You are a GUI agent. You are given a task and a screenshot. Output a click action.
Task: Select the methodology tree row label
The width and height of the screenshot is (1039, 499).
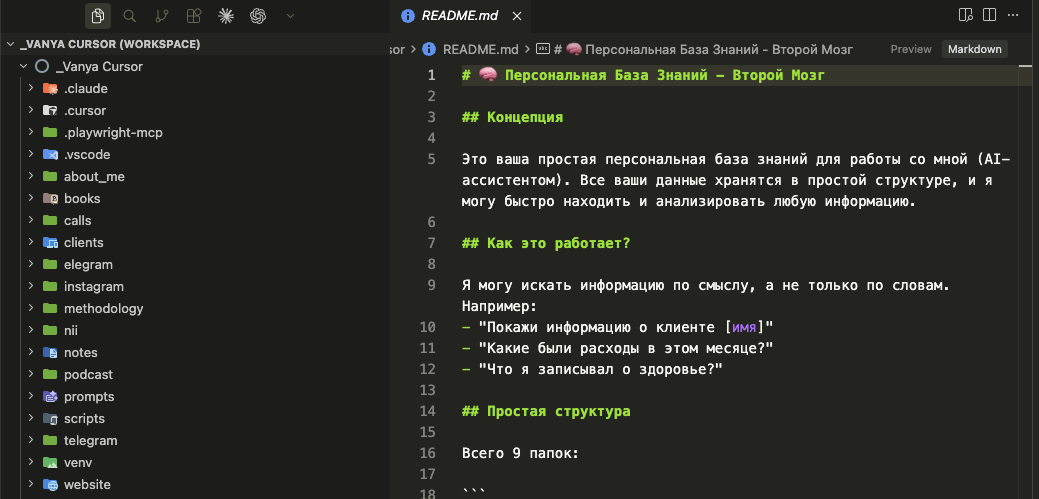(x=103, y=308)
